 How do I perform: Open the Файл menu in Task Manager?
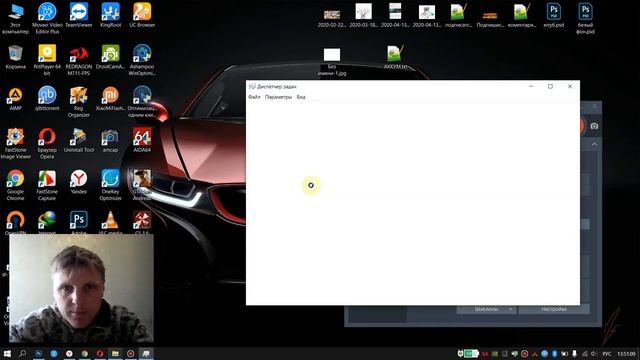coord(254,97)
